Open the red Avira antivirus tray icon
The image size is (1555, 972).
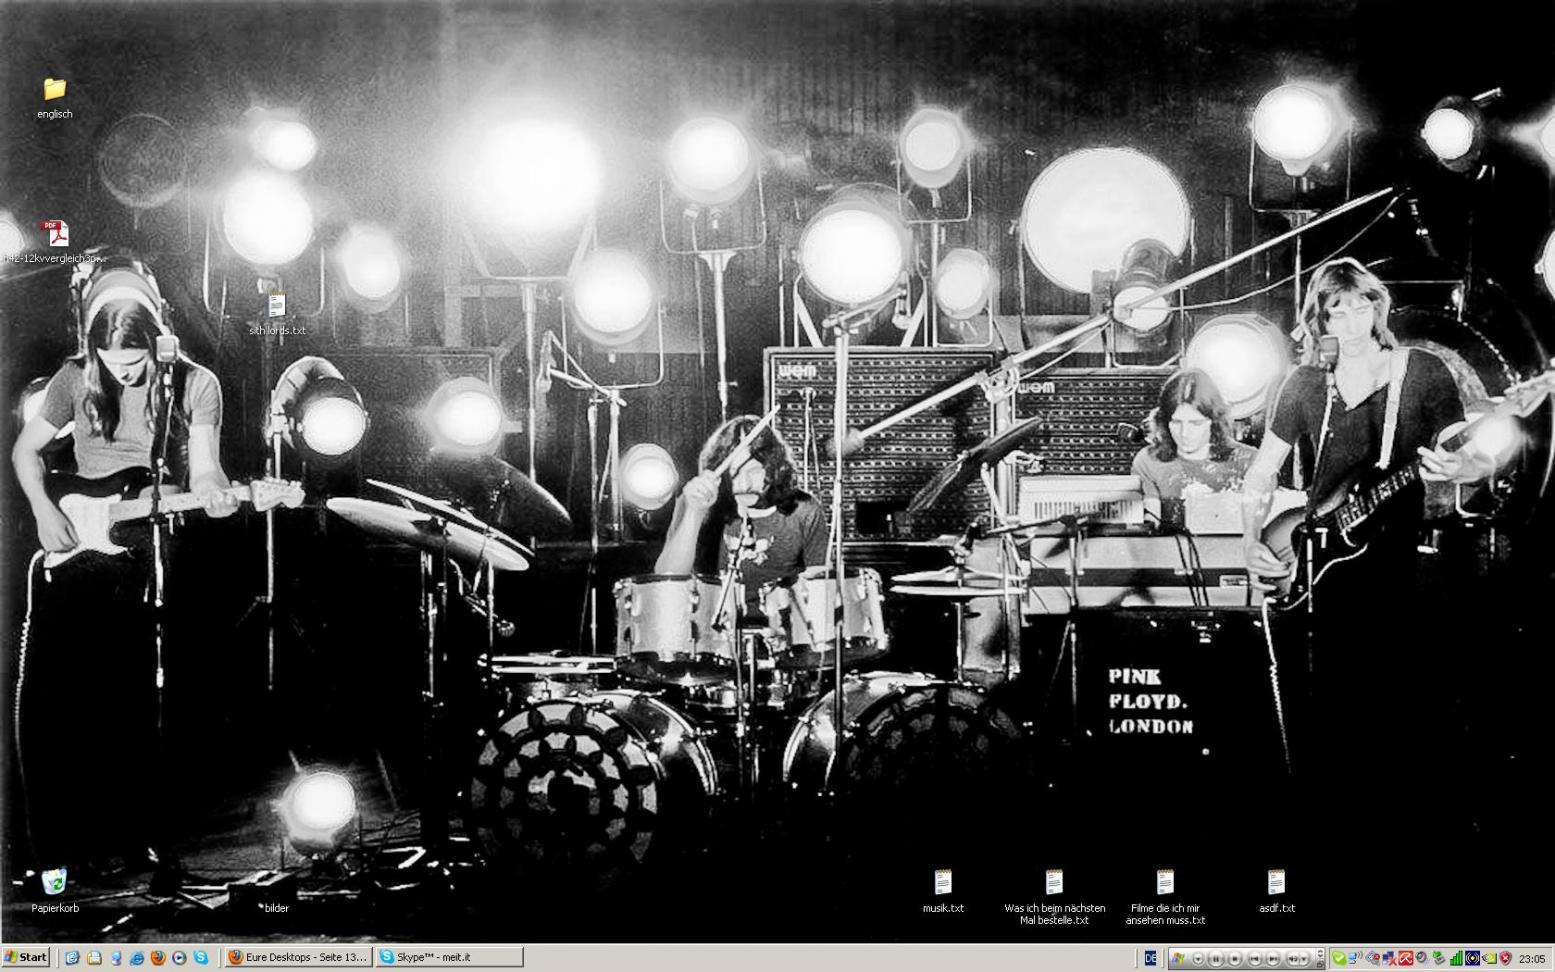click(1406, 958)
